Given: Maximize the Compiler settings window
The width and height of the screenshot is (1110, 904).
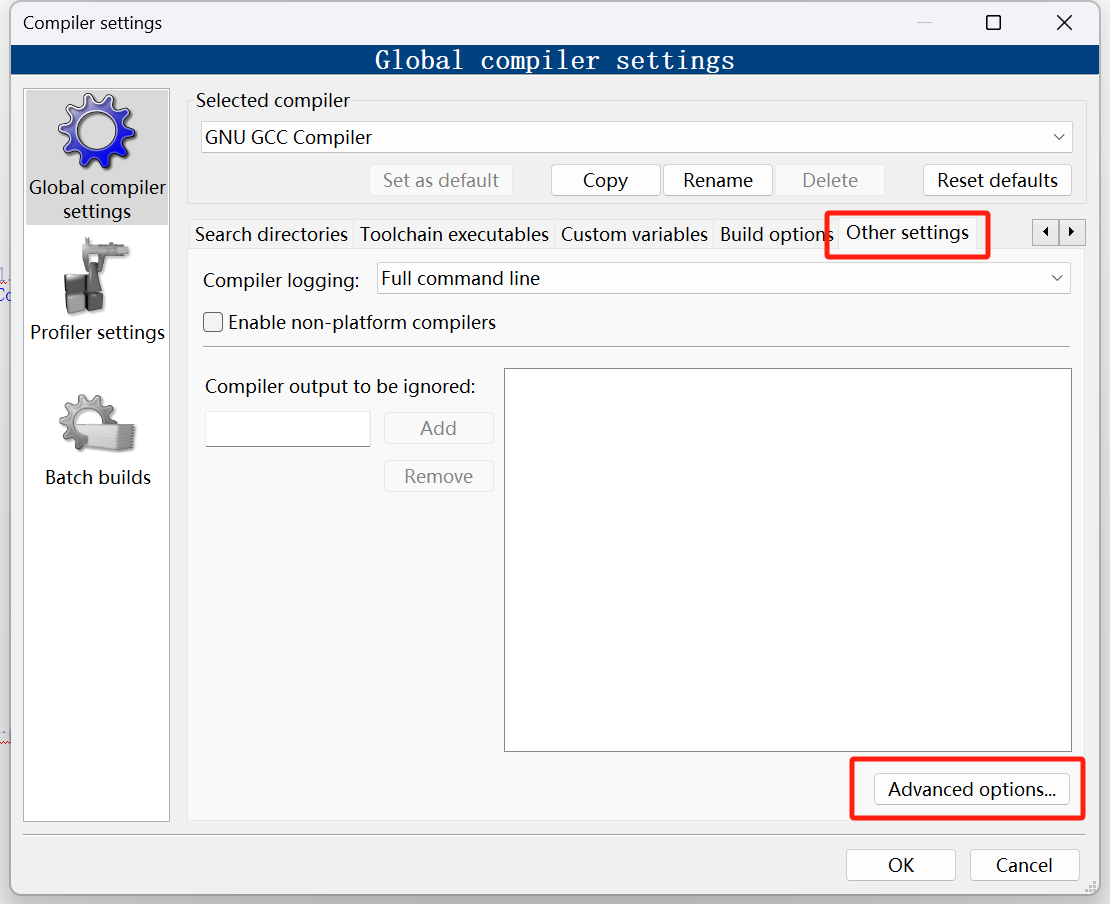Looking at the screenshot, I should click(x=993, y=23).
